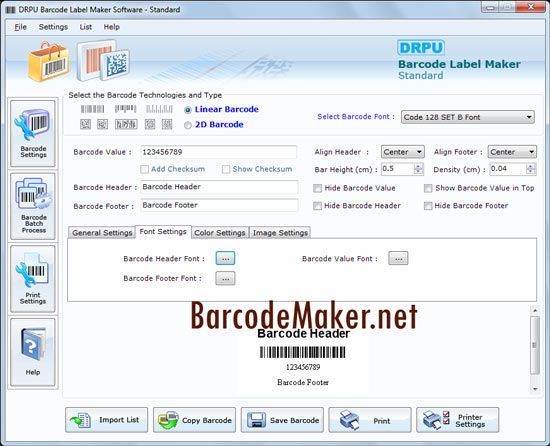Switch to General Settings tab
The width and height of the screenshot is (550, 446).
[x=102, y=232]
